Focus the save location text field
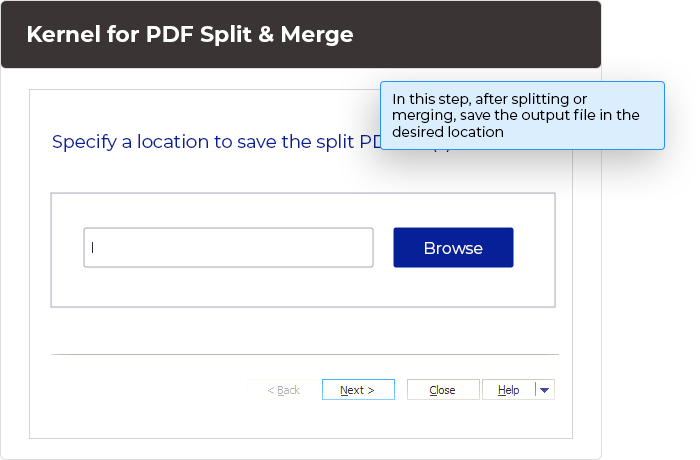Screen dimensions: 700x460 (228, 248)
